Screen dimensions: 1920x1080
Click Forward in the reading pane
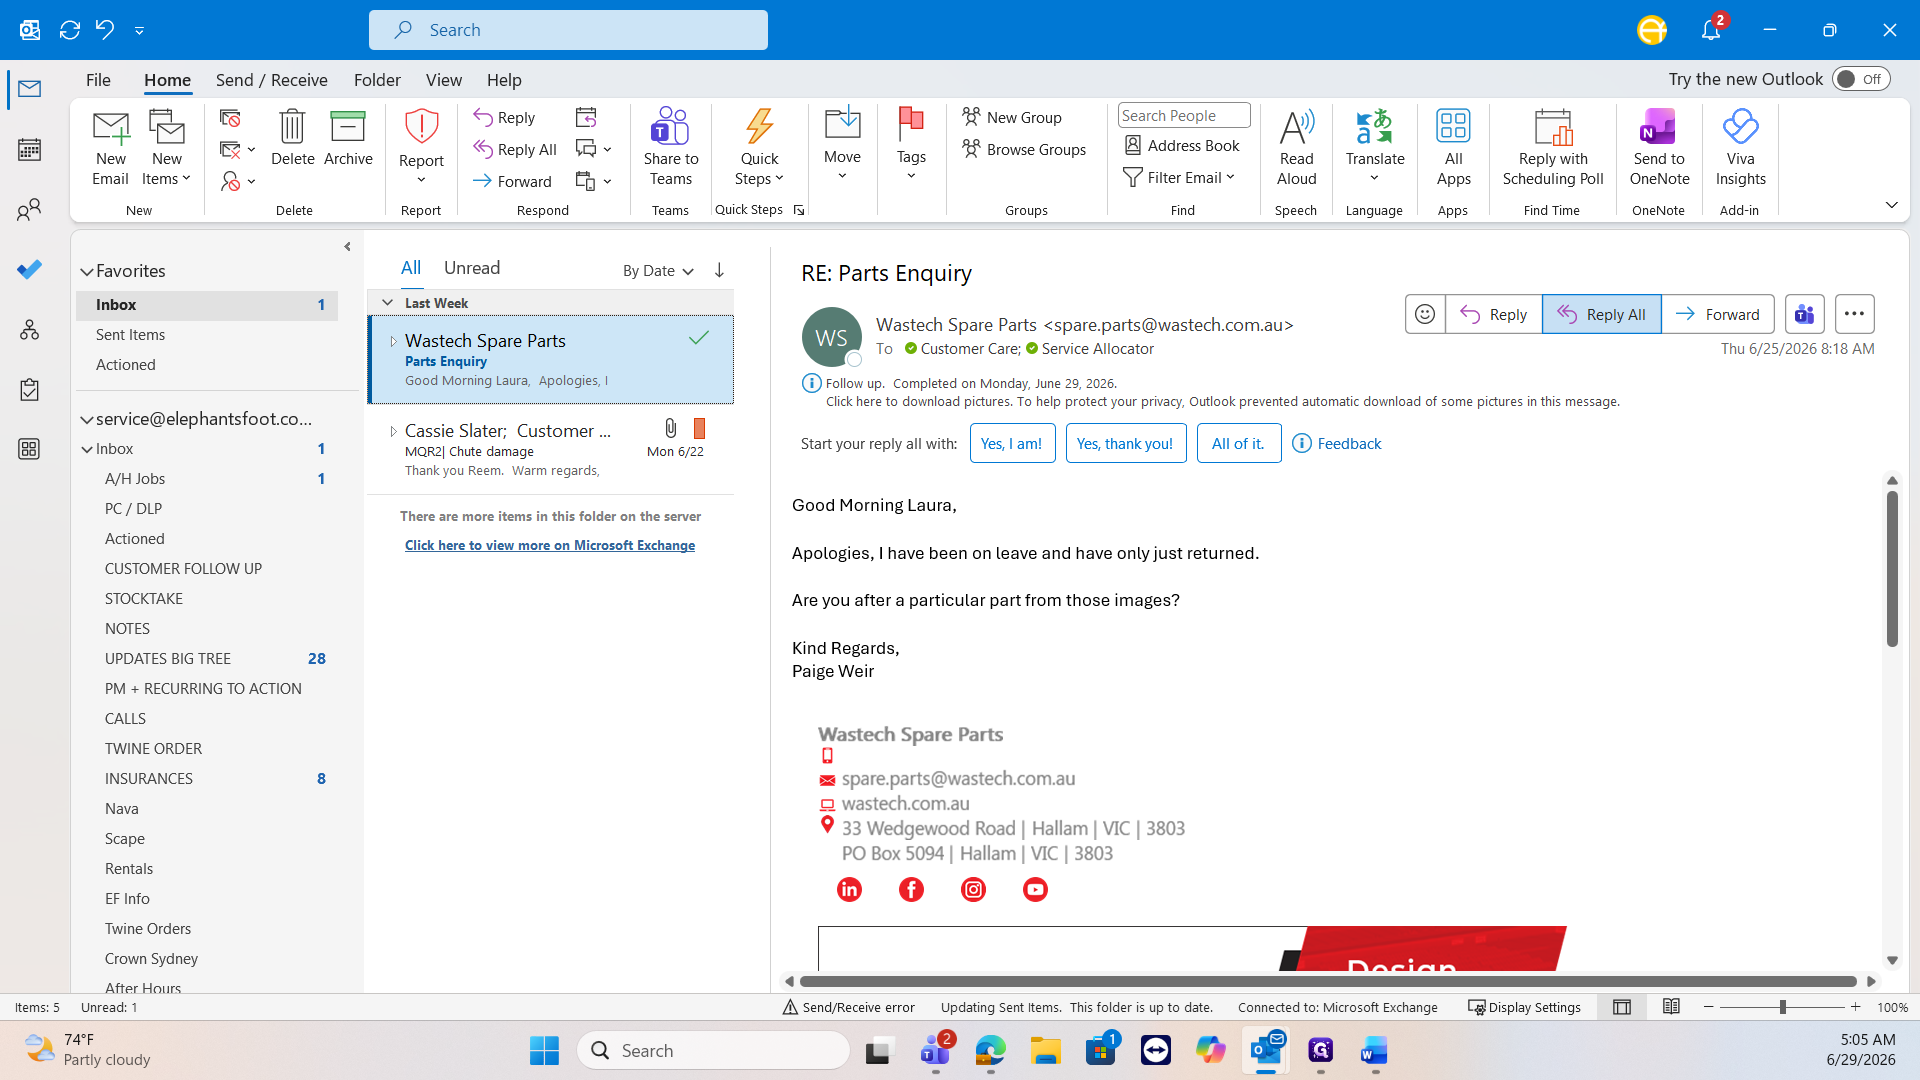pyautogui.click(x=1718, y=314)
